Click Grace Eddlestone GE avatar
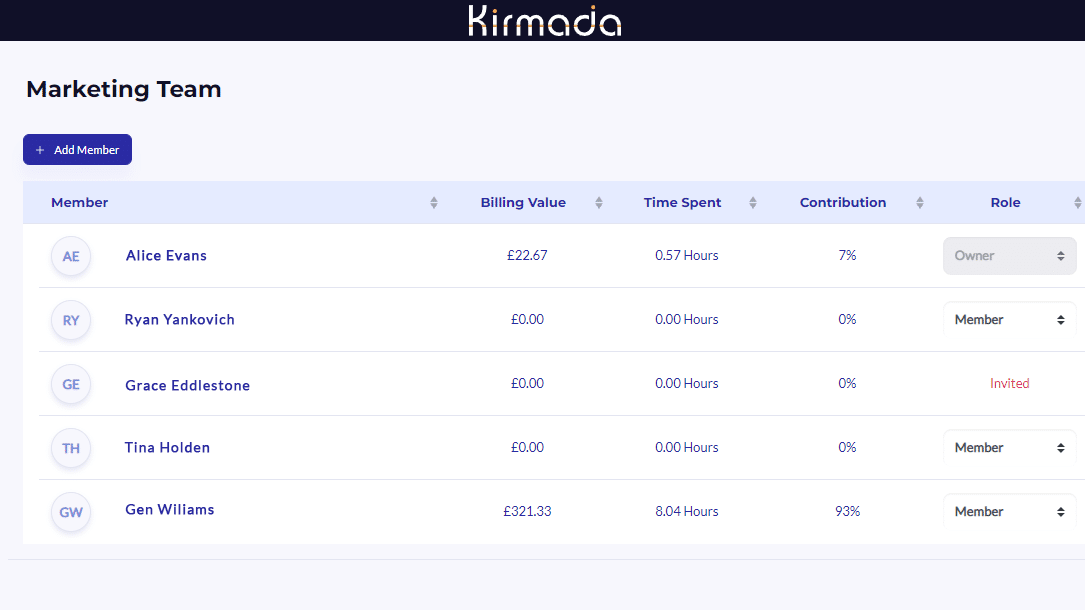Image resolution: width=1085 pixels, height=610 pixels. (x=71, y=384)
